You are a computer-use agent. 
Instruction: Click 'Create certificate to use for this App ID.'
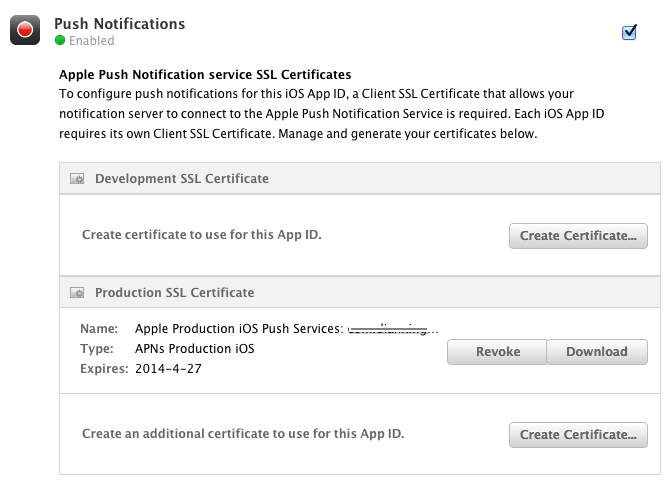pos(202,235)
